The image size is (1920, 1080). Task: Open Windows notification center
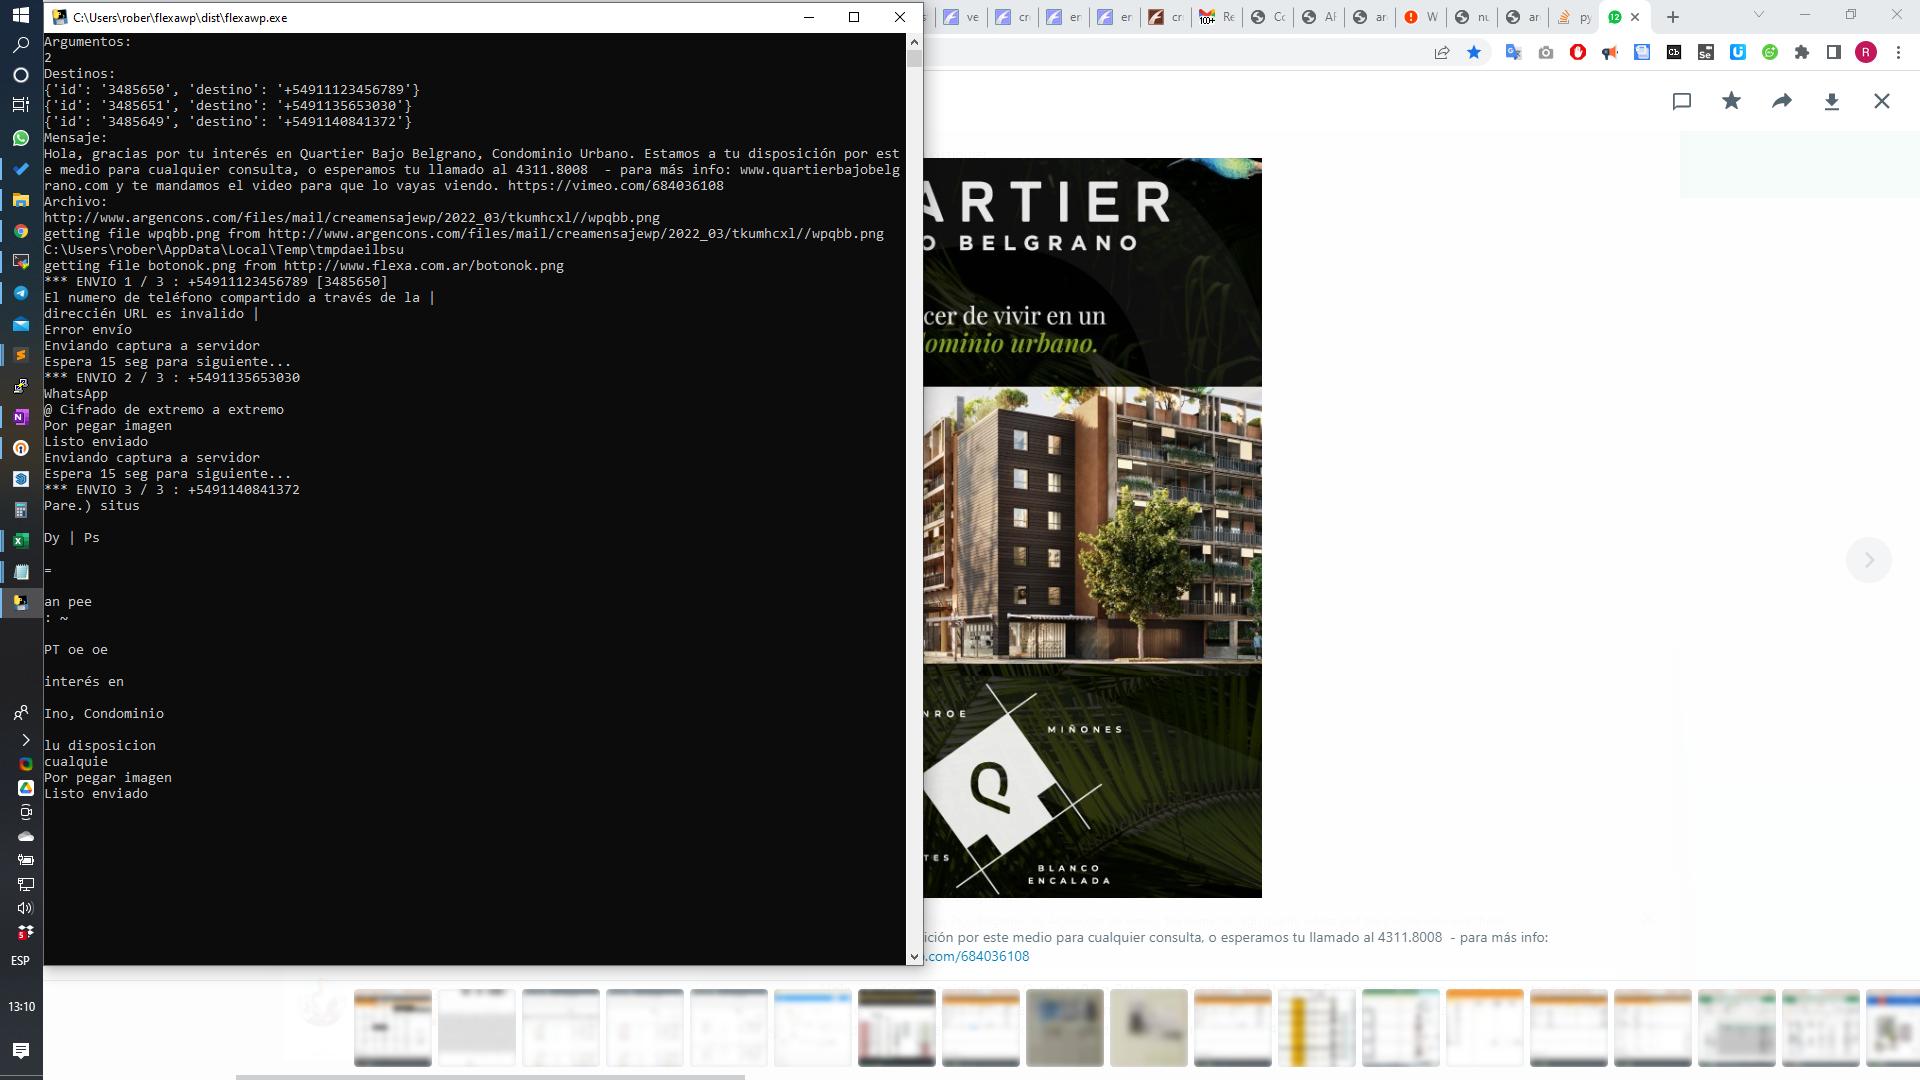(x=21, y=1050)
